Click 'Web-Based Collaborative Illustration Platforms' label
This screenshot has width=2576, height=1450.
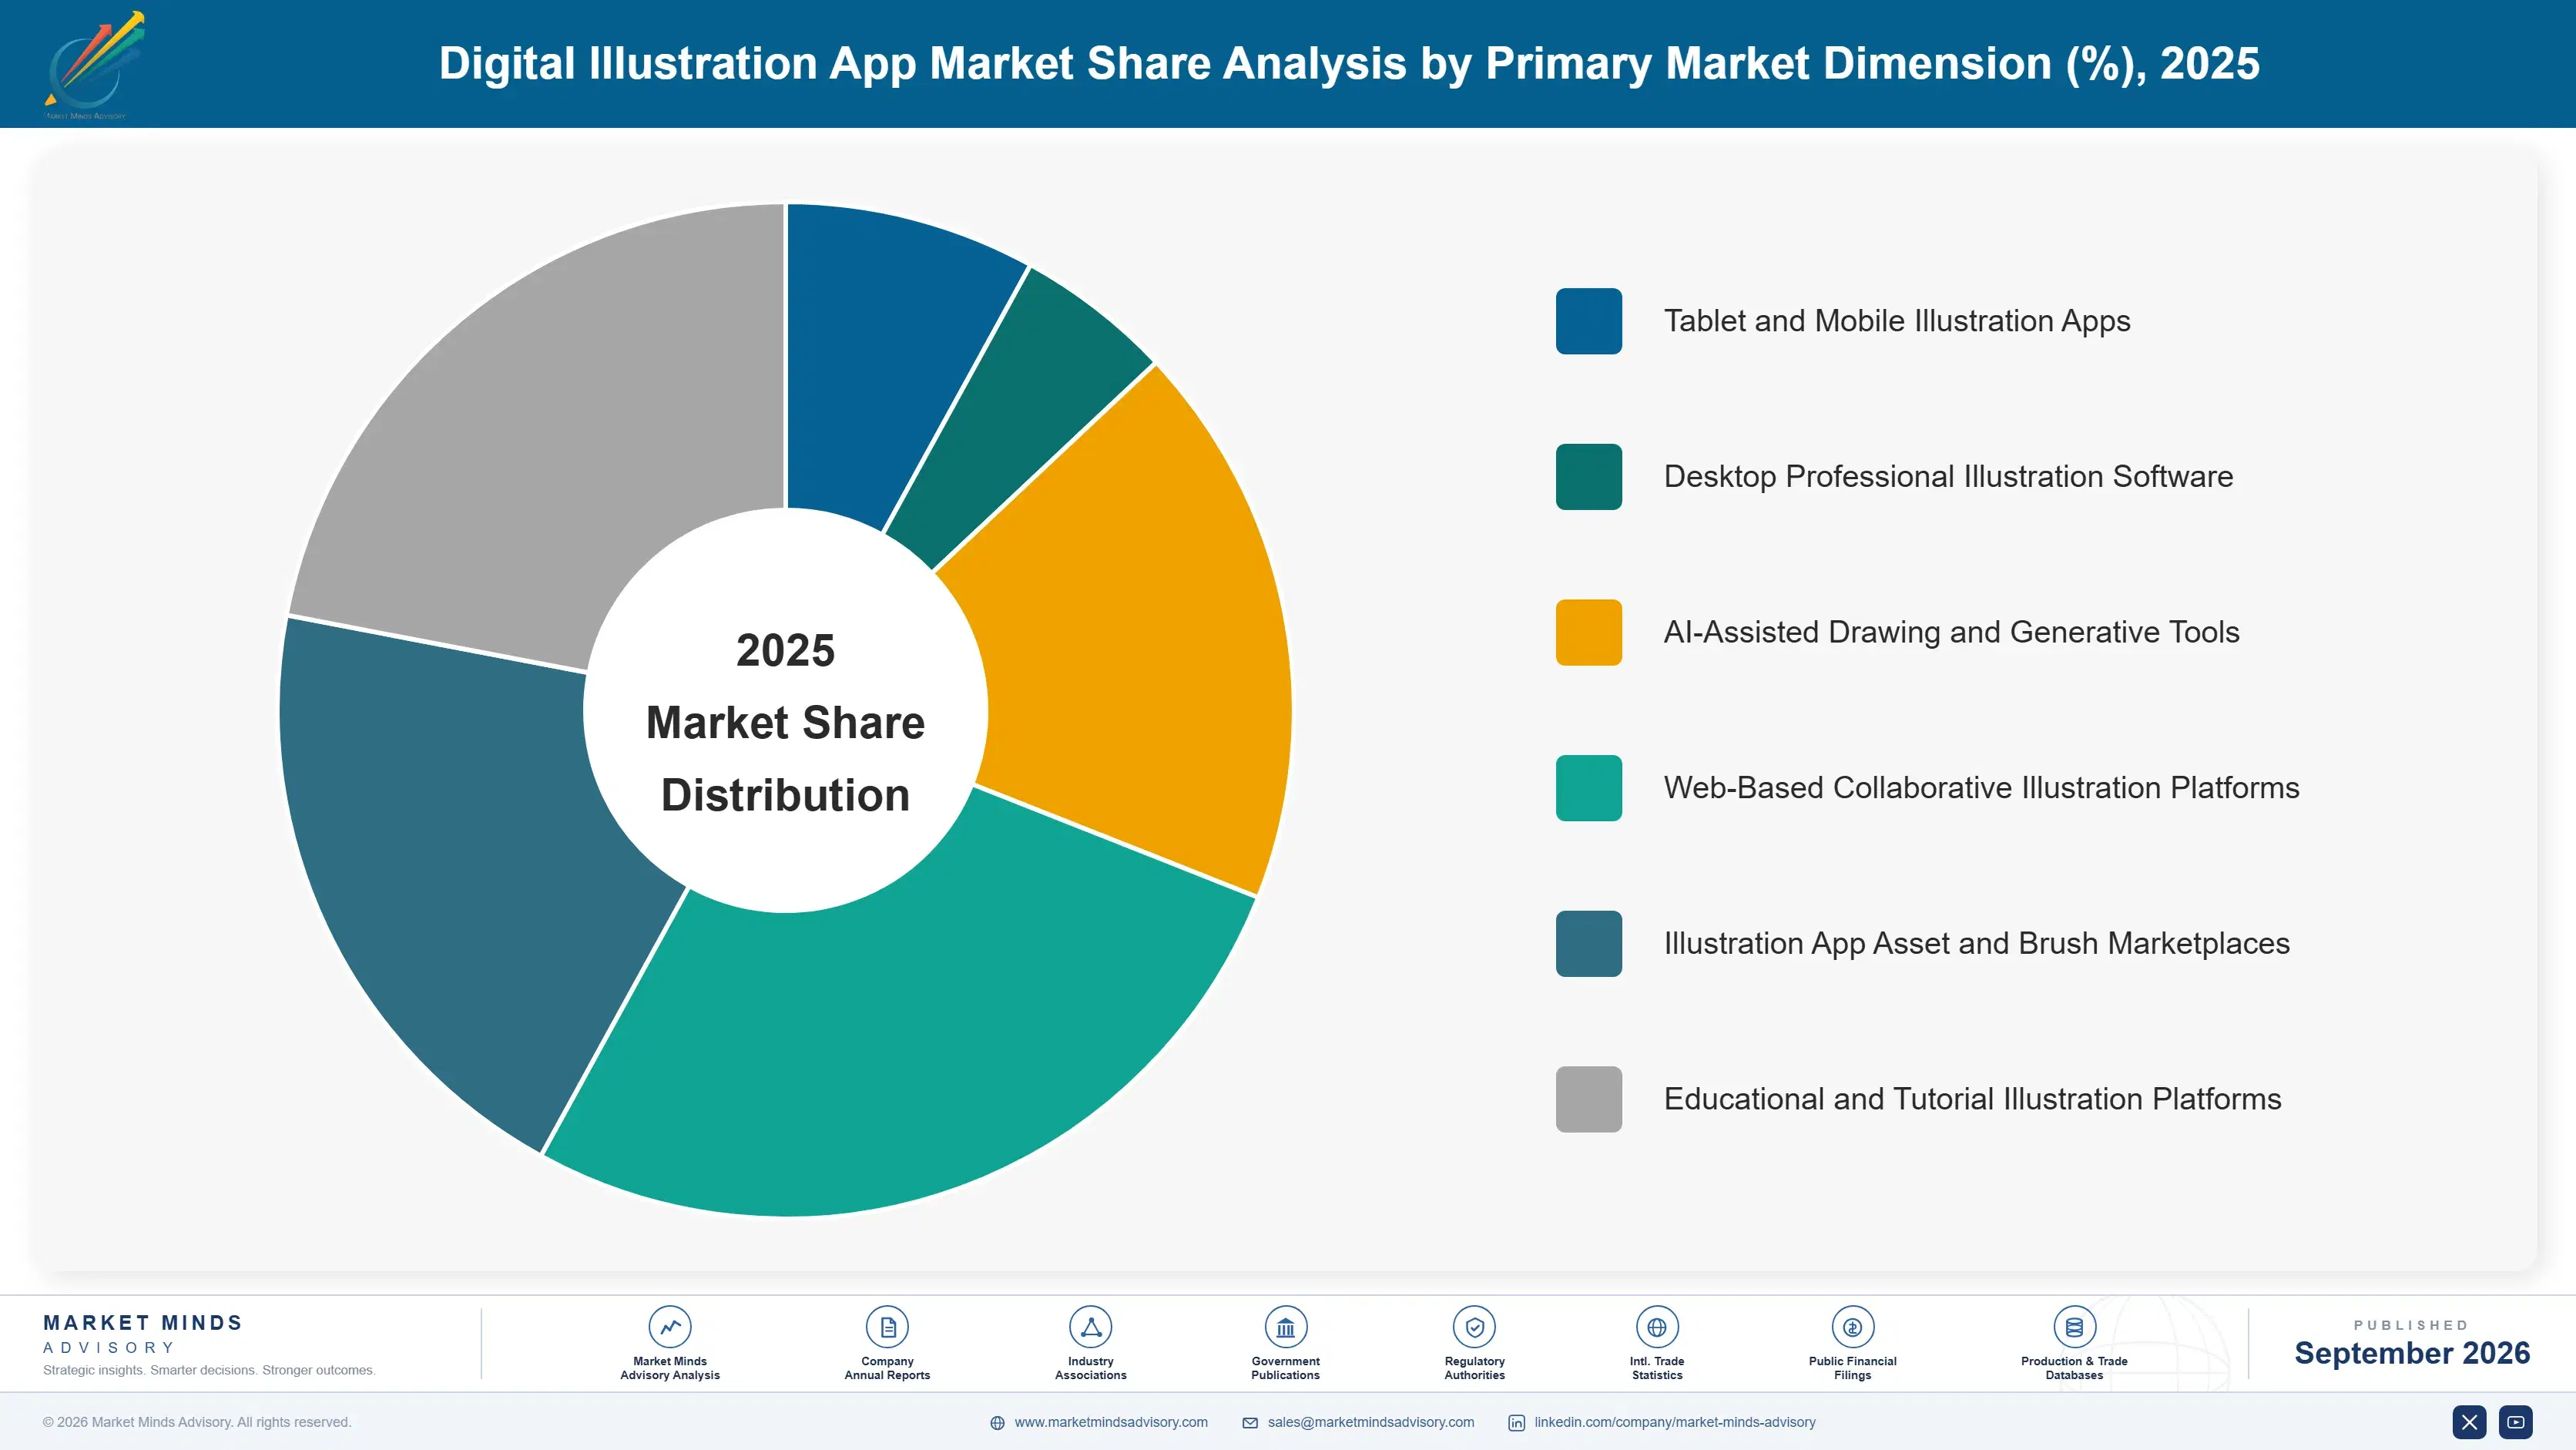[1981, 788]
